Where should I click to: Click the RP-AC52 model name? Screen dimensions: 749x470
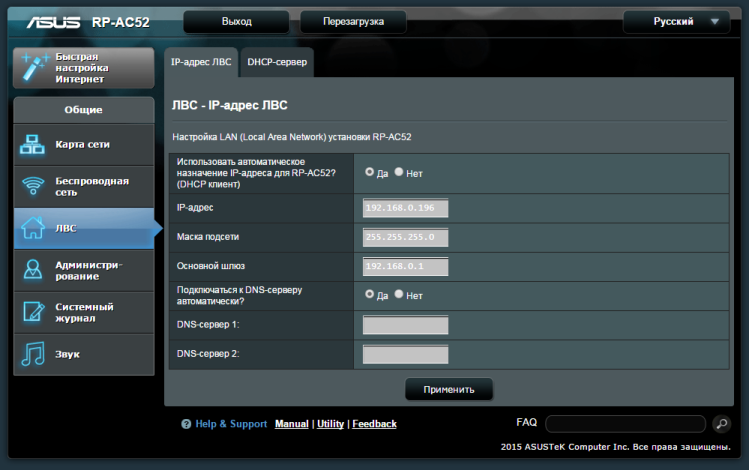pyautogui.click(x=120, y=22)
